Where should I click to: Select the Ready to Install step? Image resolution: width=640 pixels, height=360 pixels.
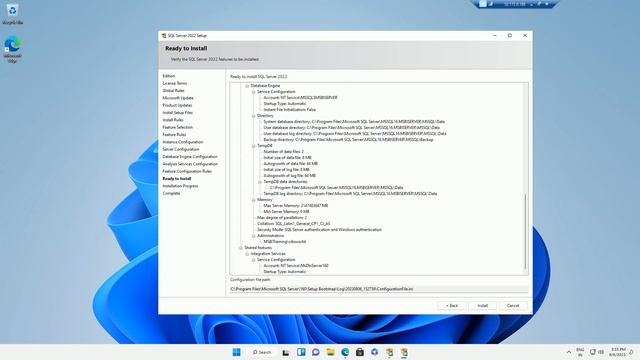(x=177, y=179)
